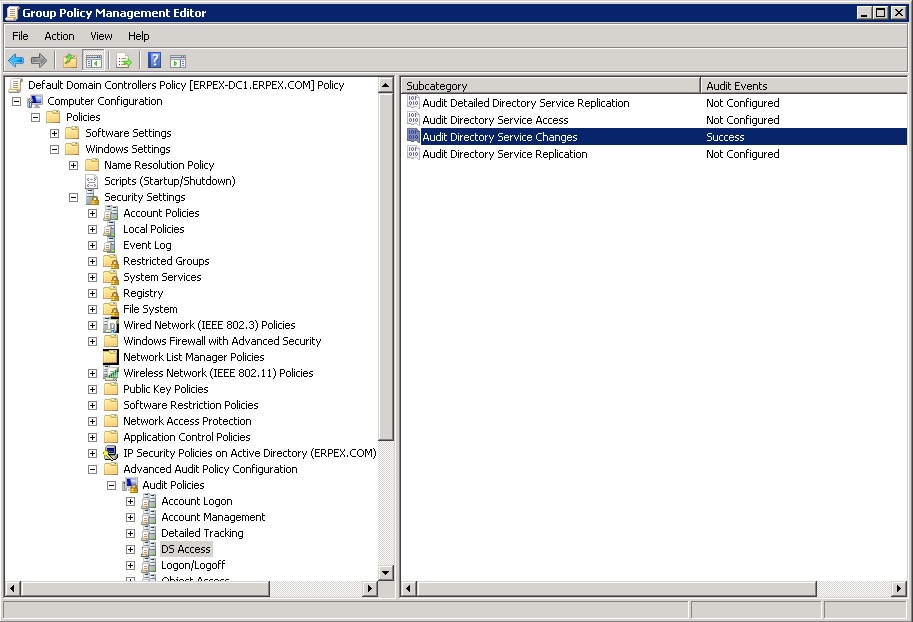Click the Show/Hide Action Pane toolbar icon
The height and width of the screenshot is (622, 913).
tap(176, 60)
